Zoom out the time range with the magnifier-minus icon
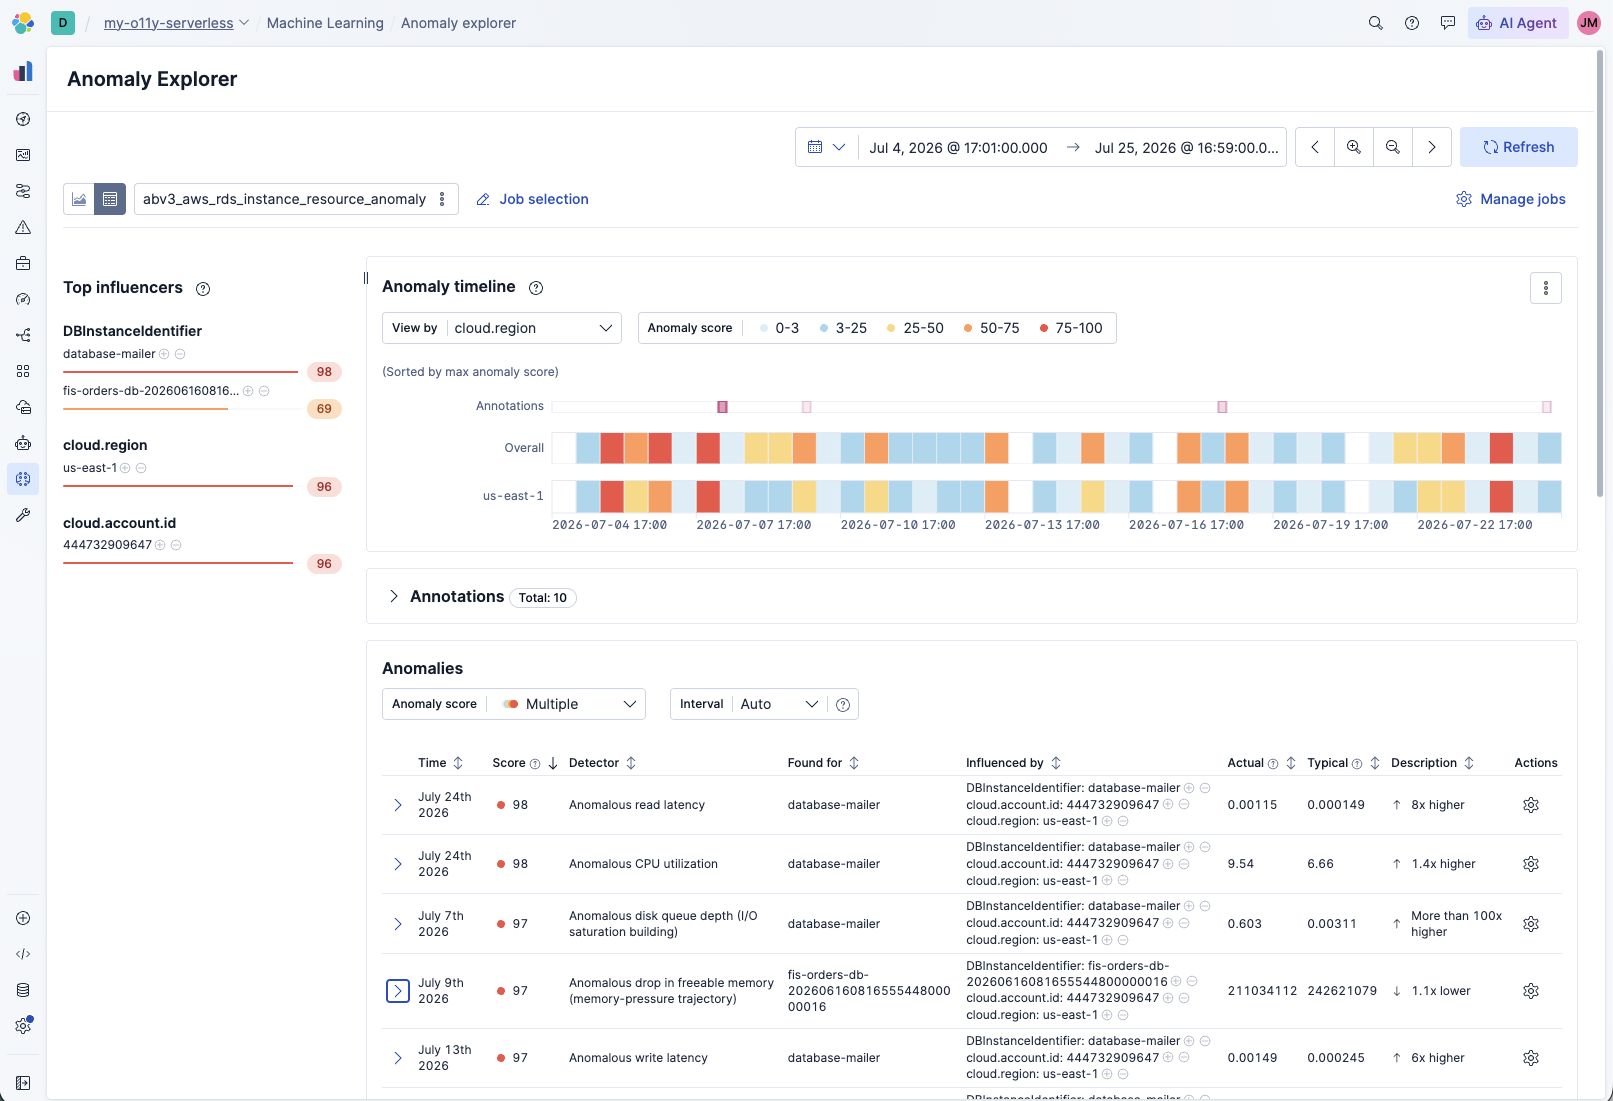The image size is (1613, 1101). tap(1393, 147)
